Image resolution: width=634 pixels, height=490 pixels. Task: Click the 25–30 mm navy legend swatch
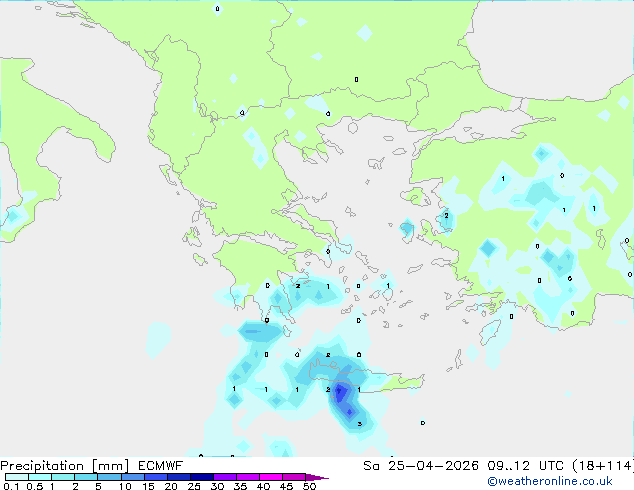click(x=202, y=477)
